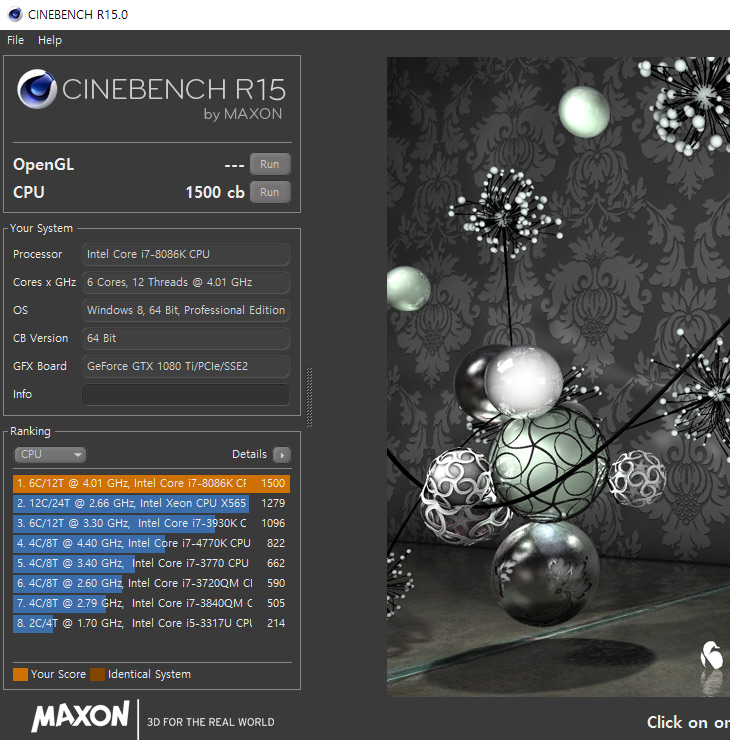Select ranking row 7 i7-3840QM
The height and width of the screenshot is (740, 730).
click(151, 603)
